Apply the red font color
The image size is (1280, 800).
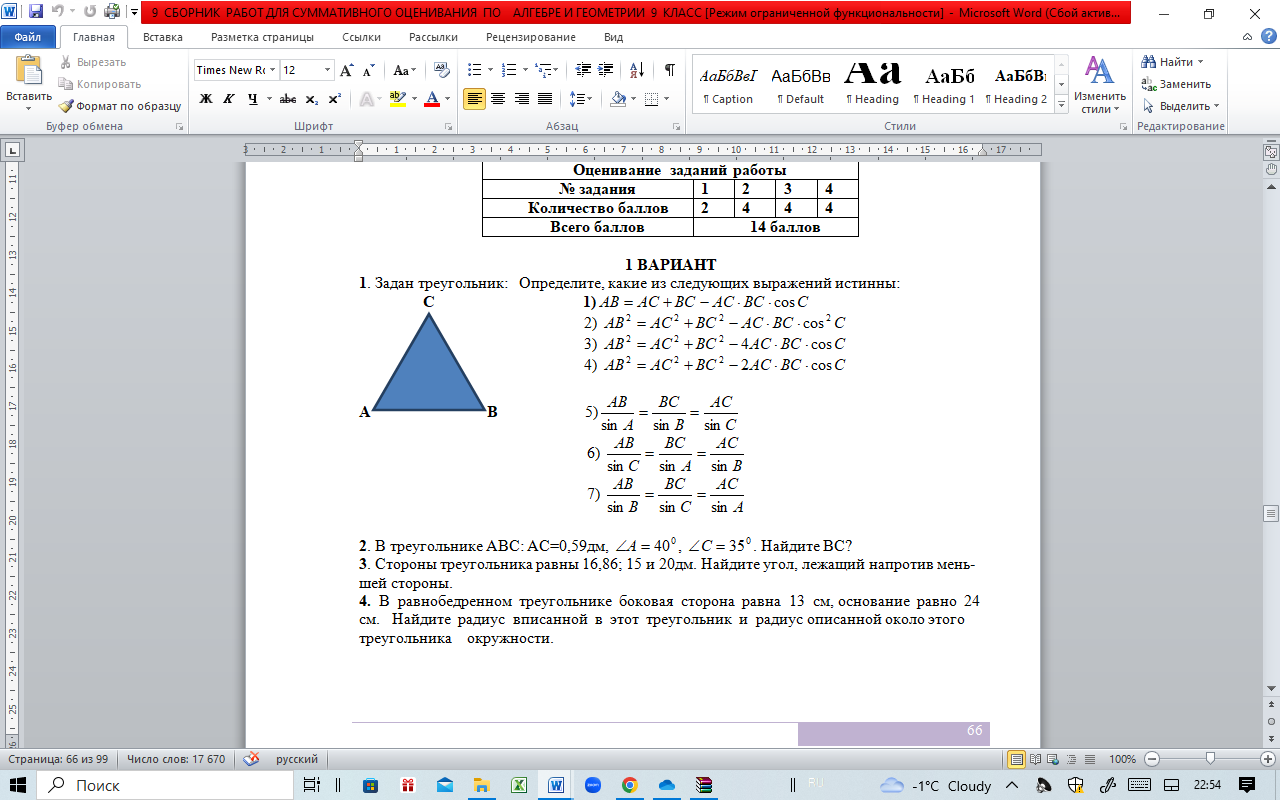pyautogui.click(x=432, y=99)
